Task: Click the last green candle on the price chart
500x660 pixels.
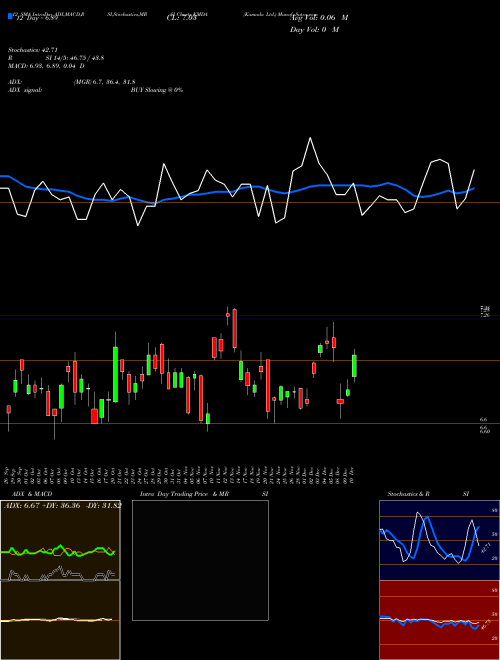Action: (x=354, y=366)
